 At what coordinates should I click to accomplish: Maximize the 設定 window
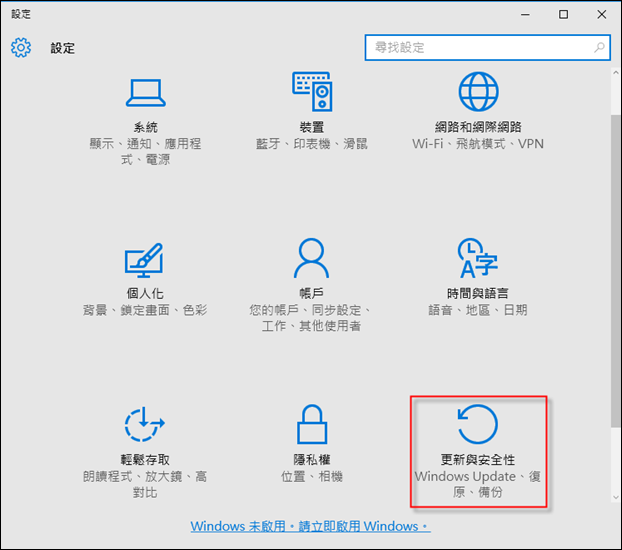[563, 15]
